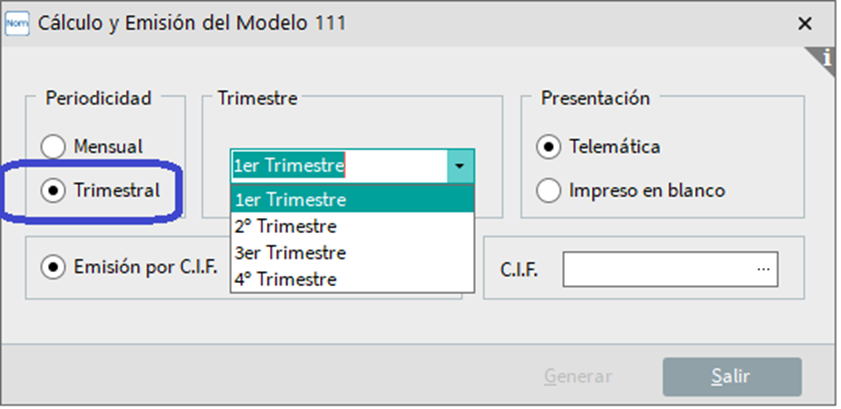Pick 2° Trimestre from the list
Image resolution: width=841 pixels, height=409 pixels.
[352, 226]
